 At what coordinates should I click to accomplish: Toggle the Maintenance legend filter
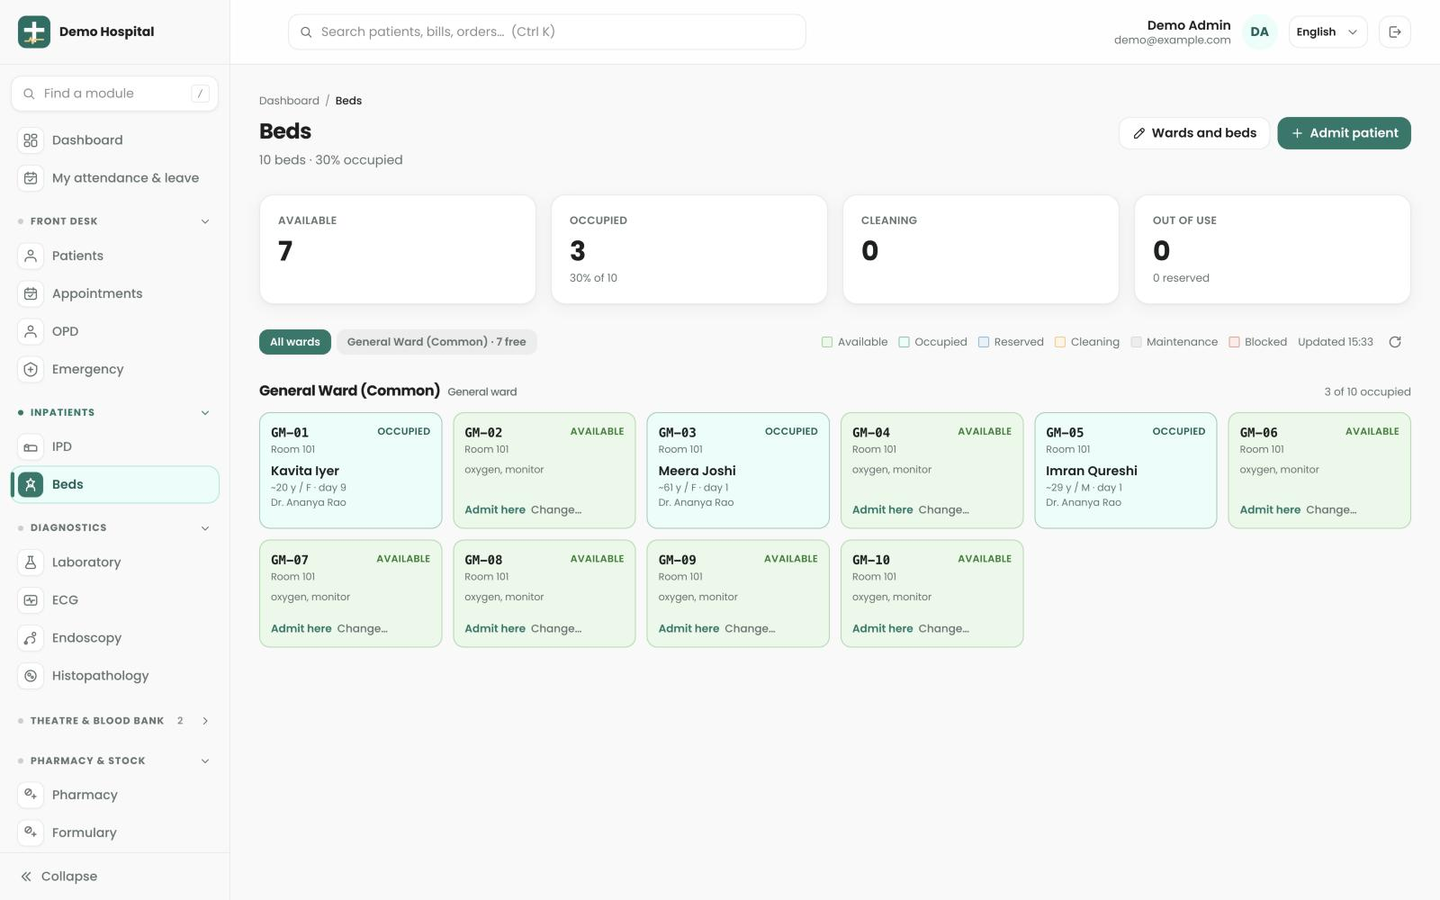coord(1174,342)
